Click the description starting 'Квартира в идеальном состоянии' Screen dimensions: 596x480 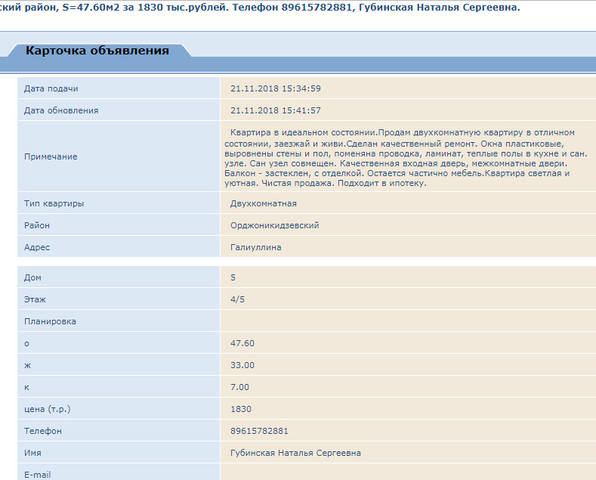[x=406, y=158]
